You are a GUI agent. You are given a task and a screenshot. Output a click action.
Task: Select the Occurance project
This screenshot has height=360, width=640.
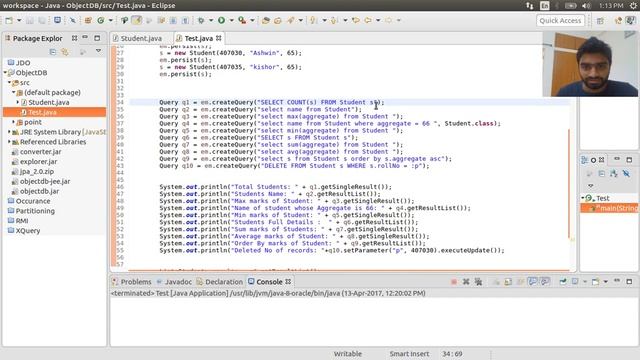(29, 201)
